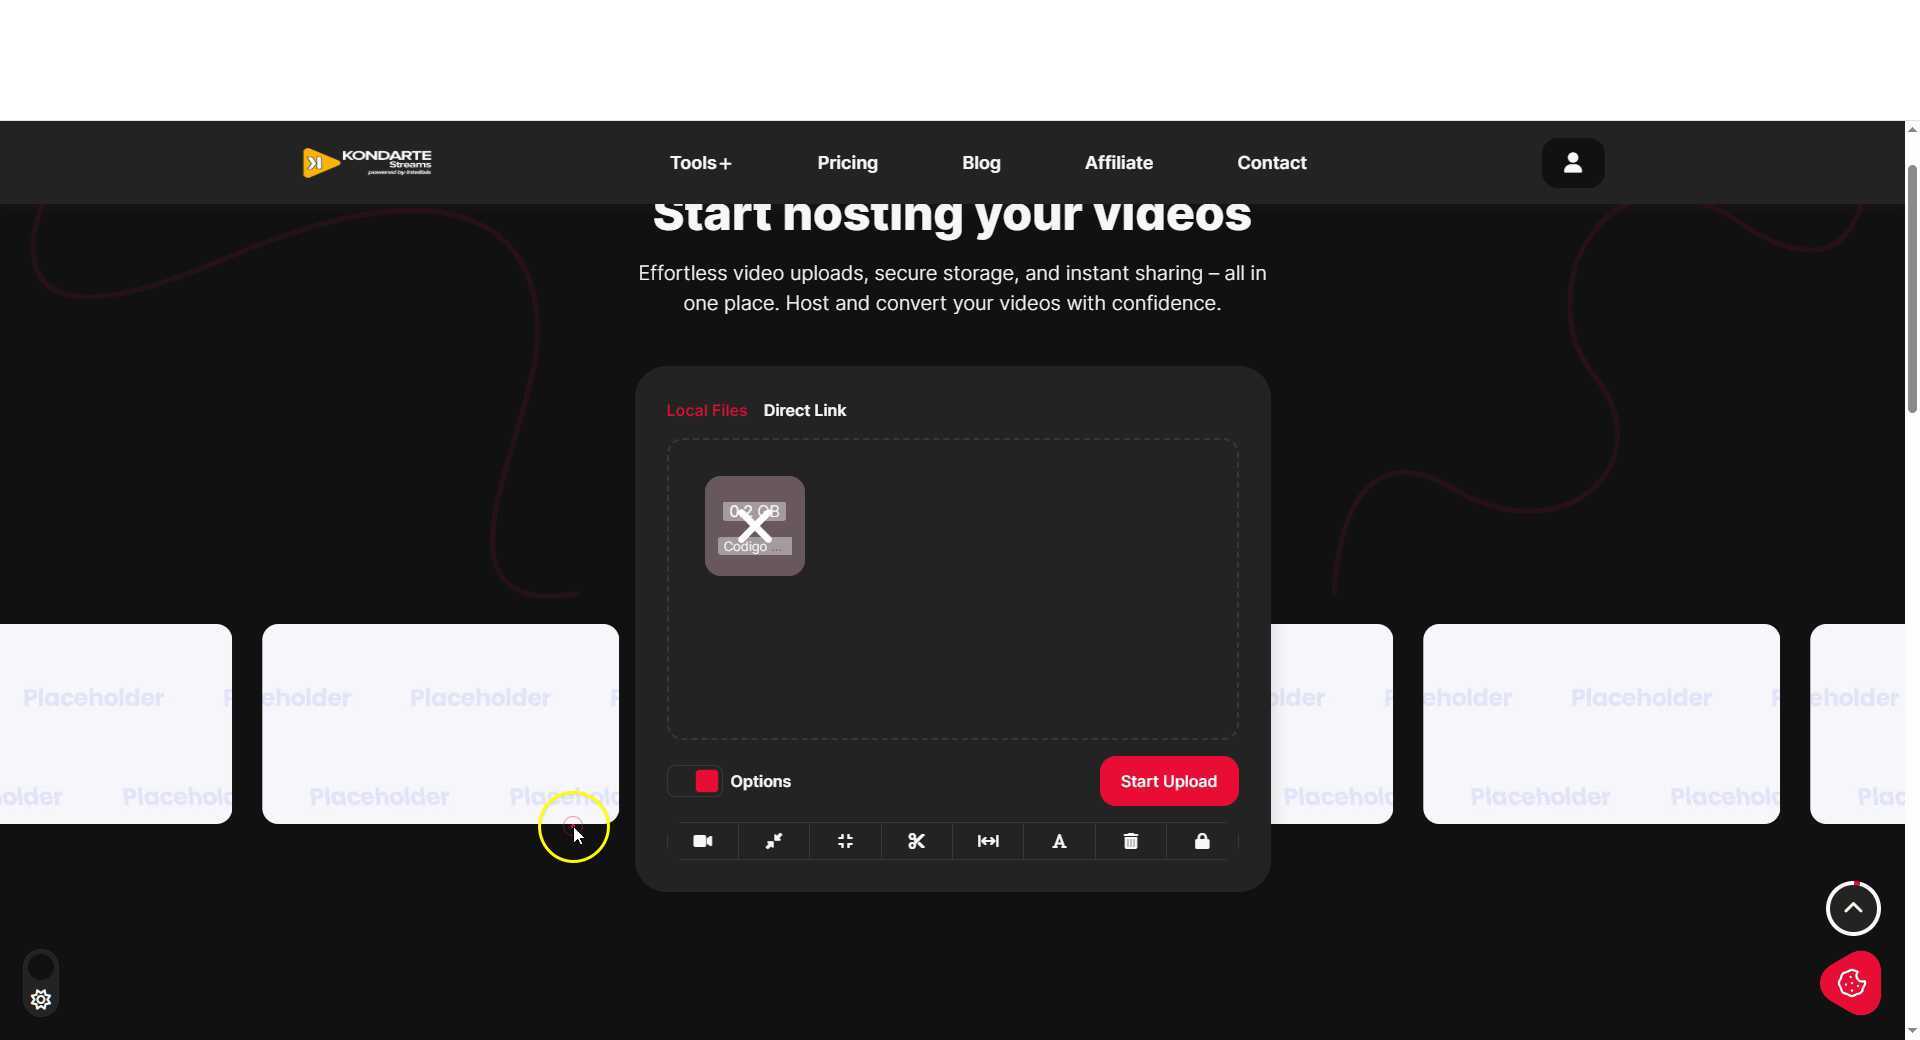The height and width of the screenshot is (1040, 1920).
Task: Enable the Options toggle
Action: (694, 781)
